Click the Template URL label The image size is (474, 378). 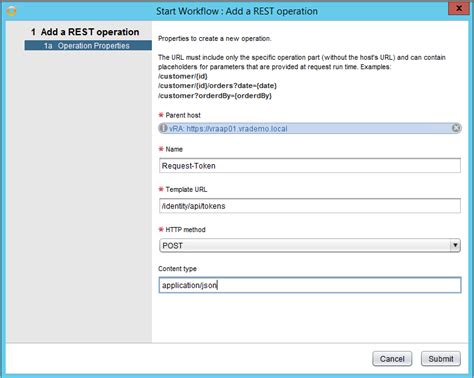186,190
